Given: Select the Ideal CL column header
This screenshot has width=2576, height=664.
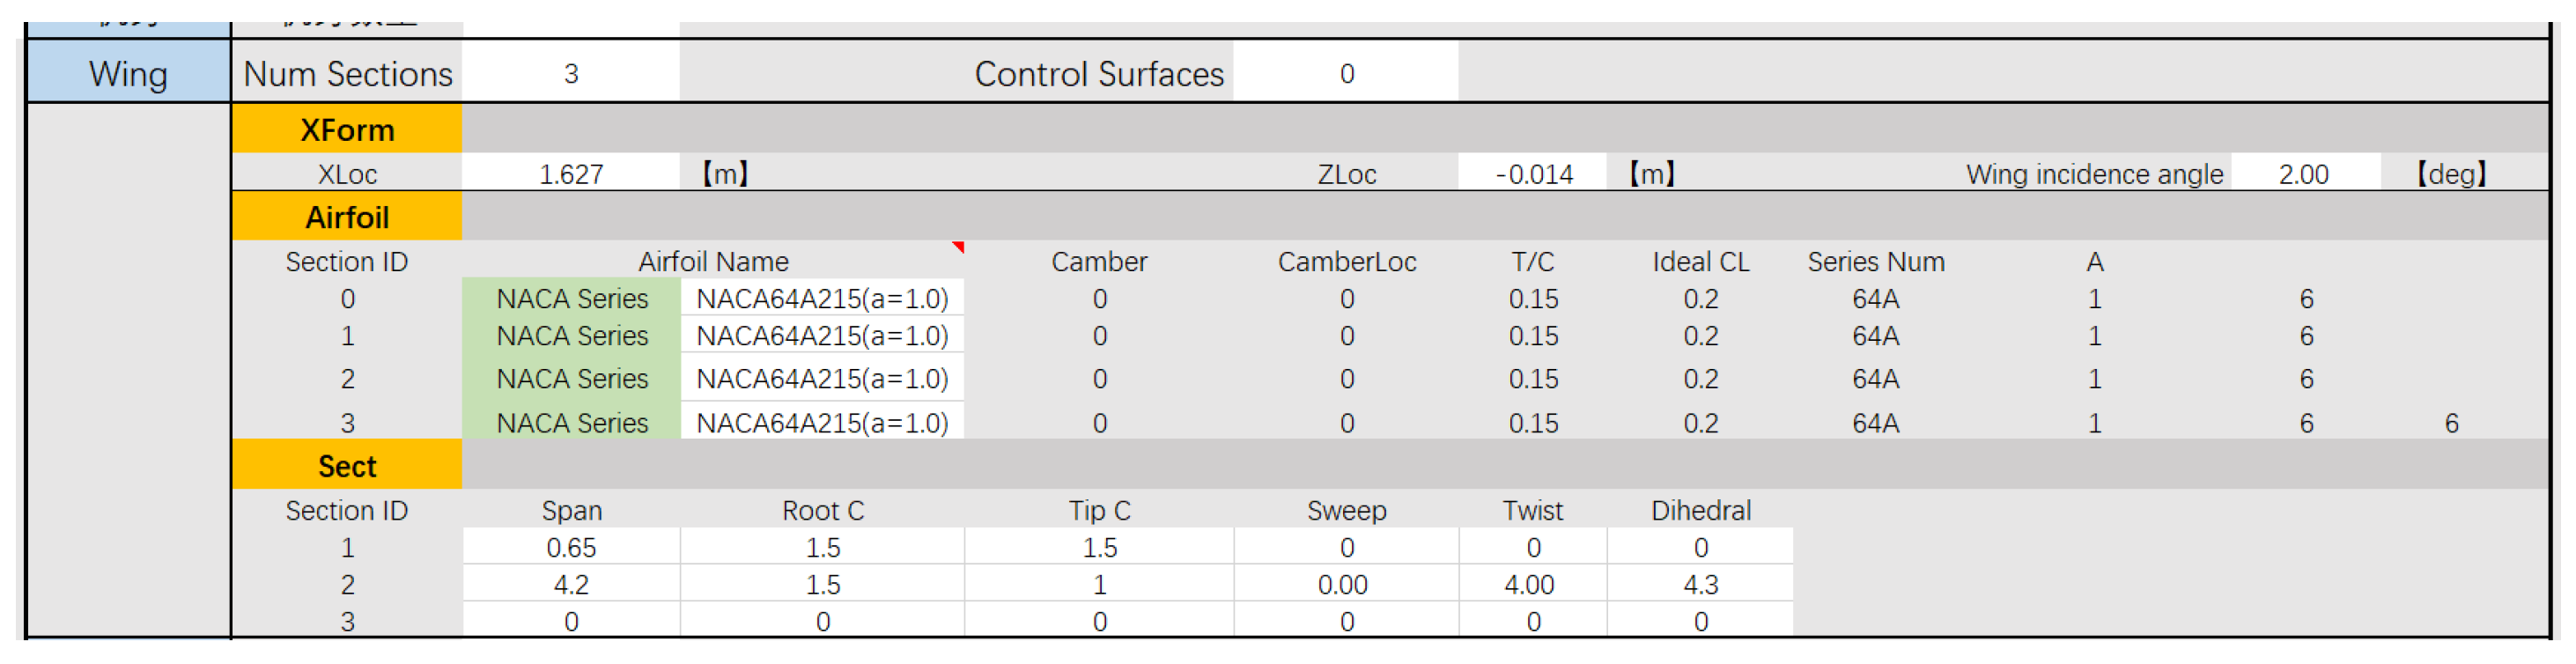Looking at the screenshot, I should (x=1700, y=262).
